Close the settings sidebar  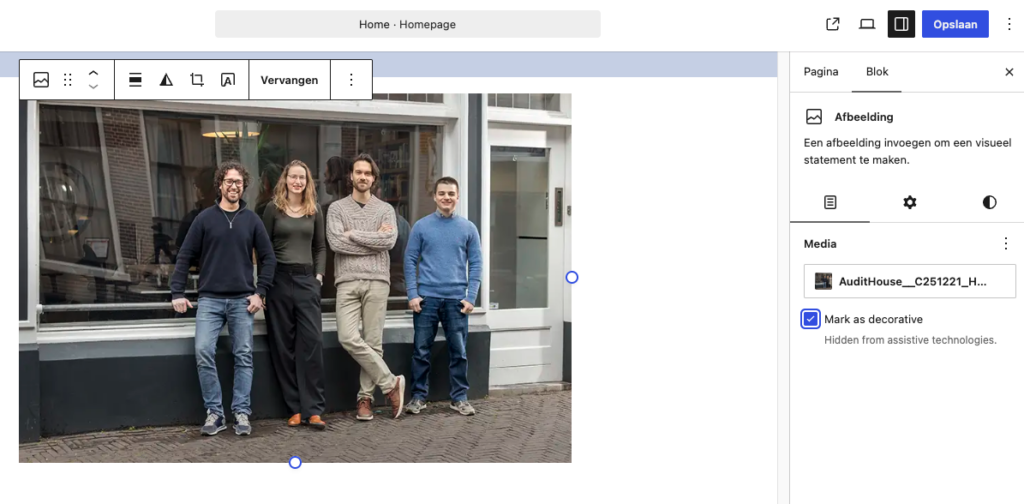(1009, 72)
